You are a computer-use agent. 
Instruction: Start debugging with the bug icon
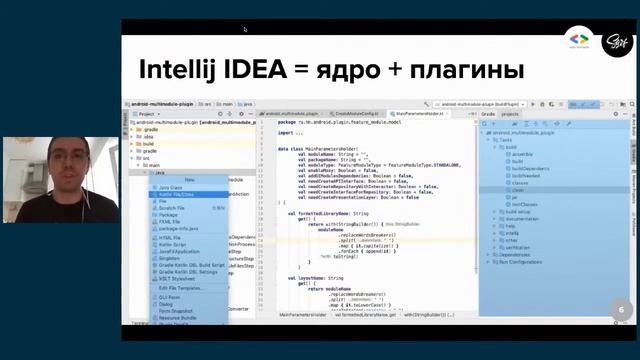coord(542,104)
